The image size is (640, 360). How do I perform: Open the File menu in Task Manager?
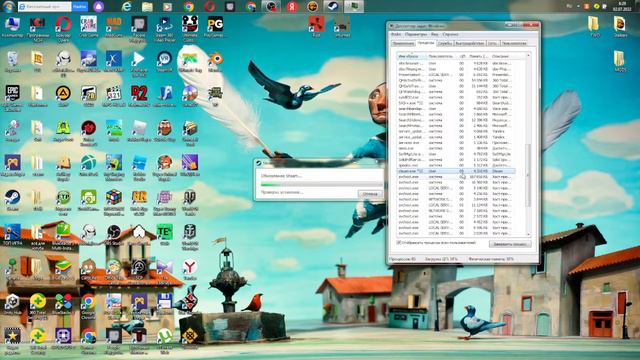click(396, 35)
